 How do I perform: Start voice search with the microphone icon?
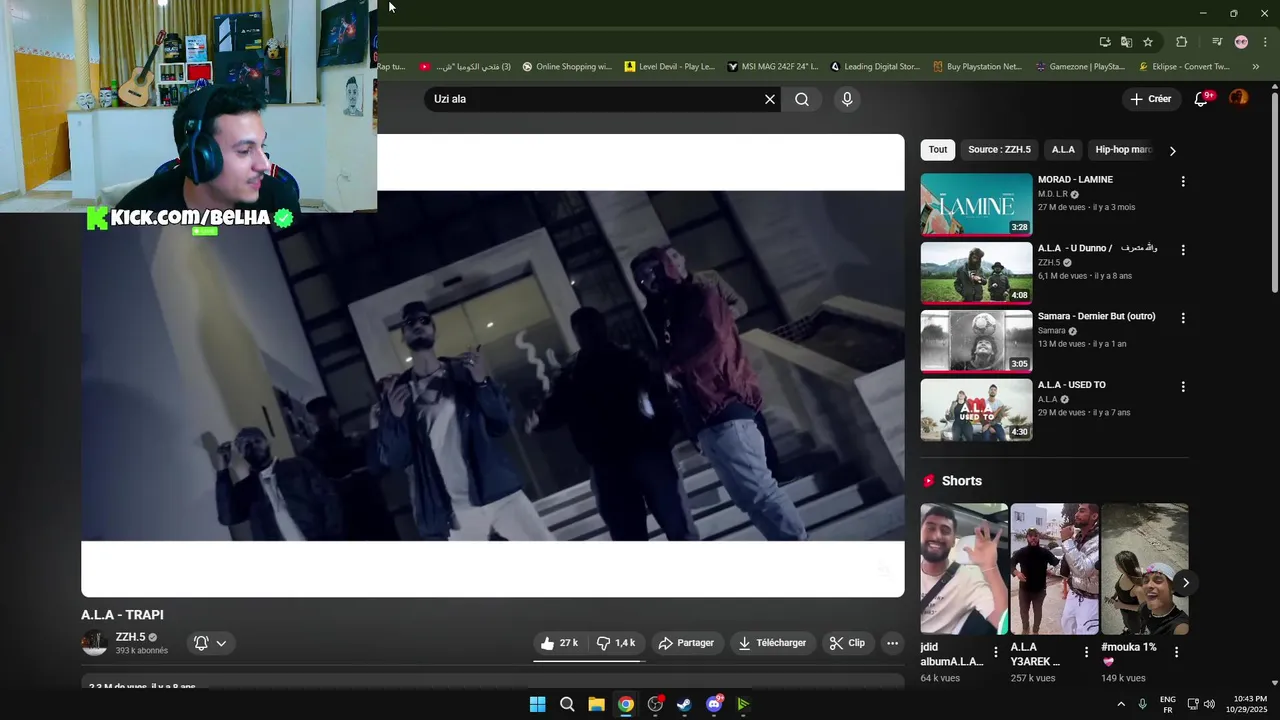pos(847,99)
